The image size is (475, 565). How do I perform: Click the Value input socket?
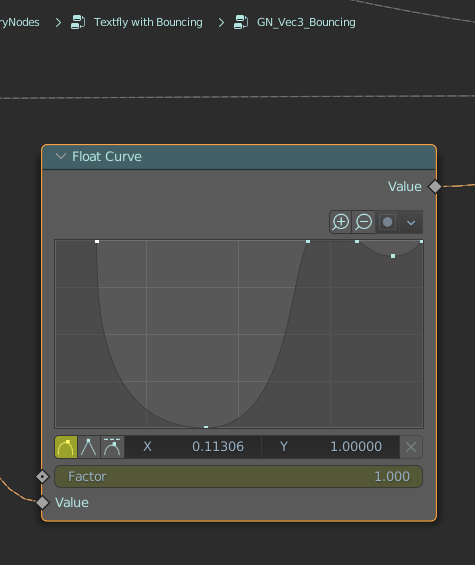(43, 503)
